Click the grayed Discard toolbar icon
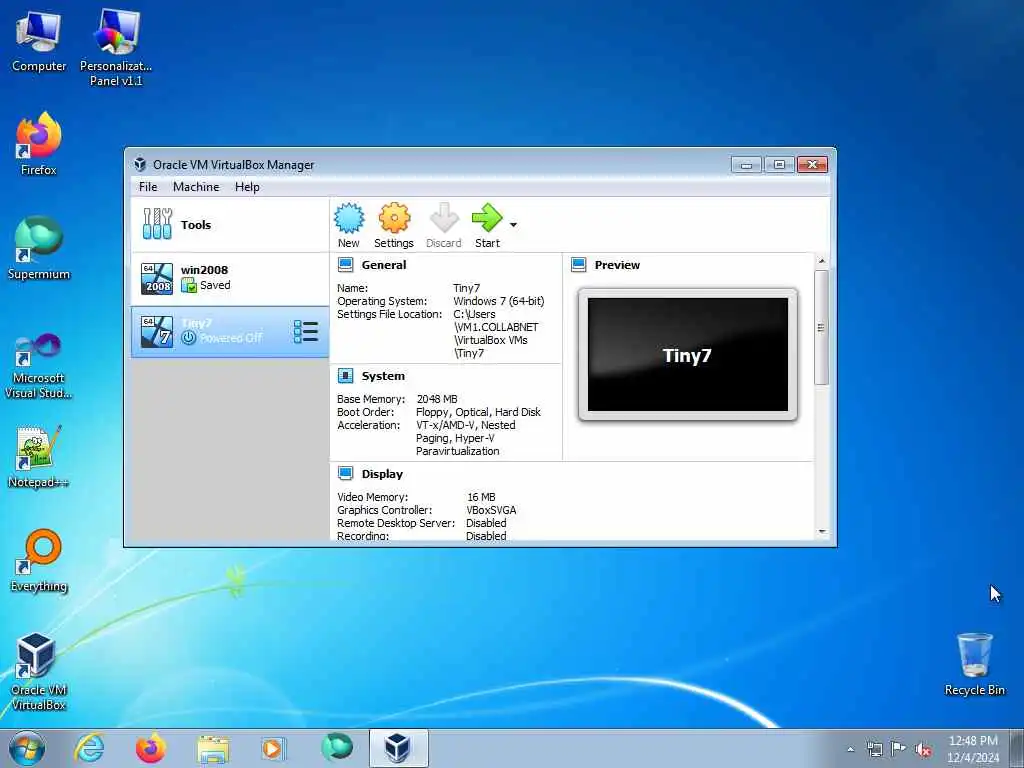This screenshot has width=1024, height=768. [444, 218]
